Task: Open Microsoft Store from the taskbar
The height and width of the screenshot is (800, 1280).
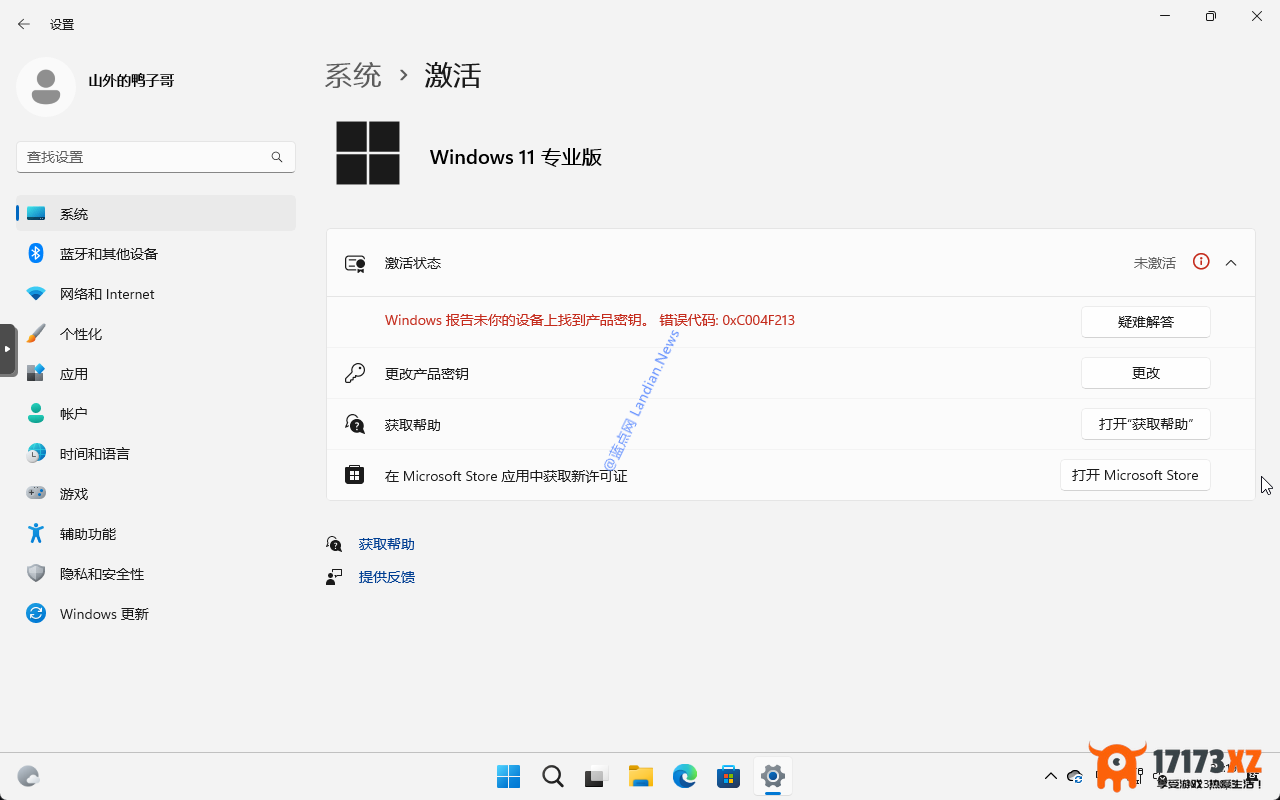Action: (728, 776)
